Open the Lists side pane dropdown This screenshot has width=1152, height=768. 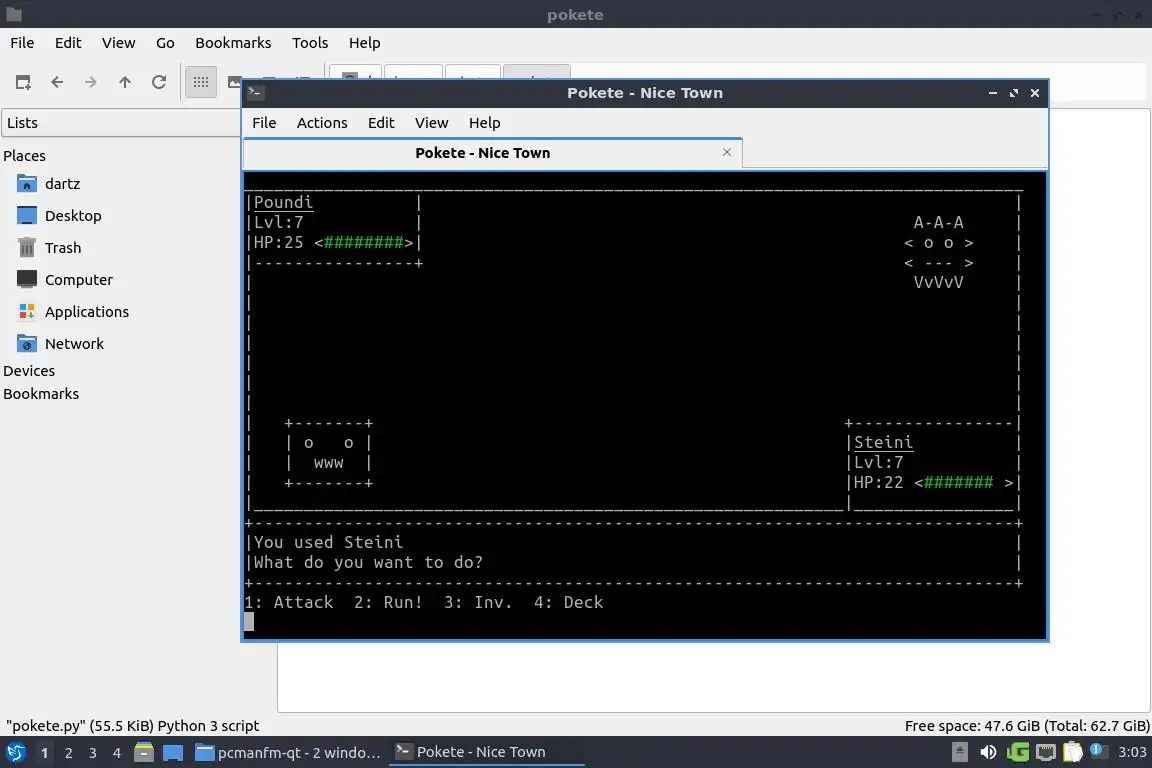pos(121,123)
